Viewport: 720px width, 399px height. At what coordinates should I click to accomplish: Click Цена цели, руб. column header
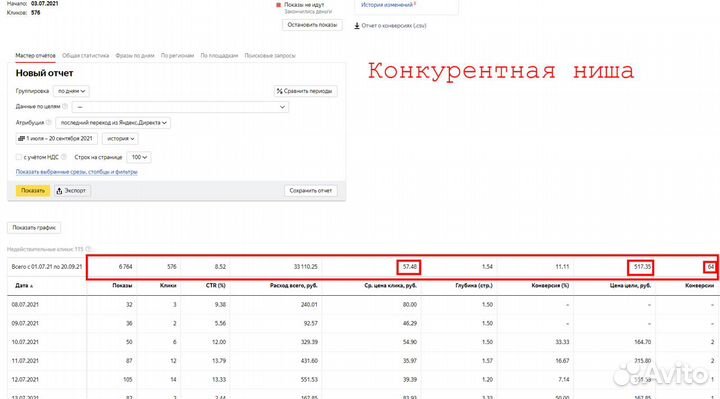coord(630,286)
